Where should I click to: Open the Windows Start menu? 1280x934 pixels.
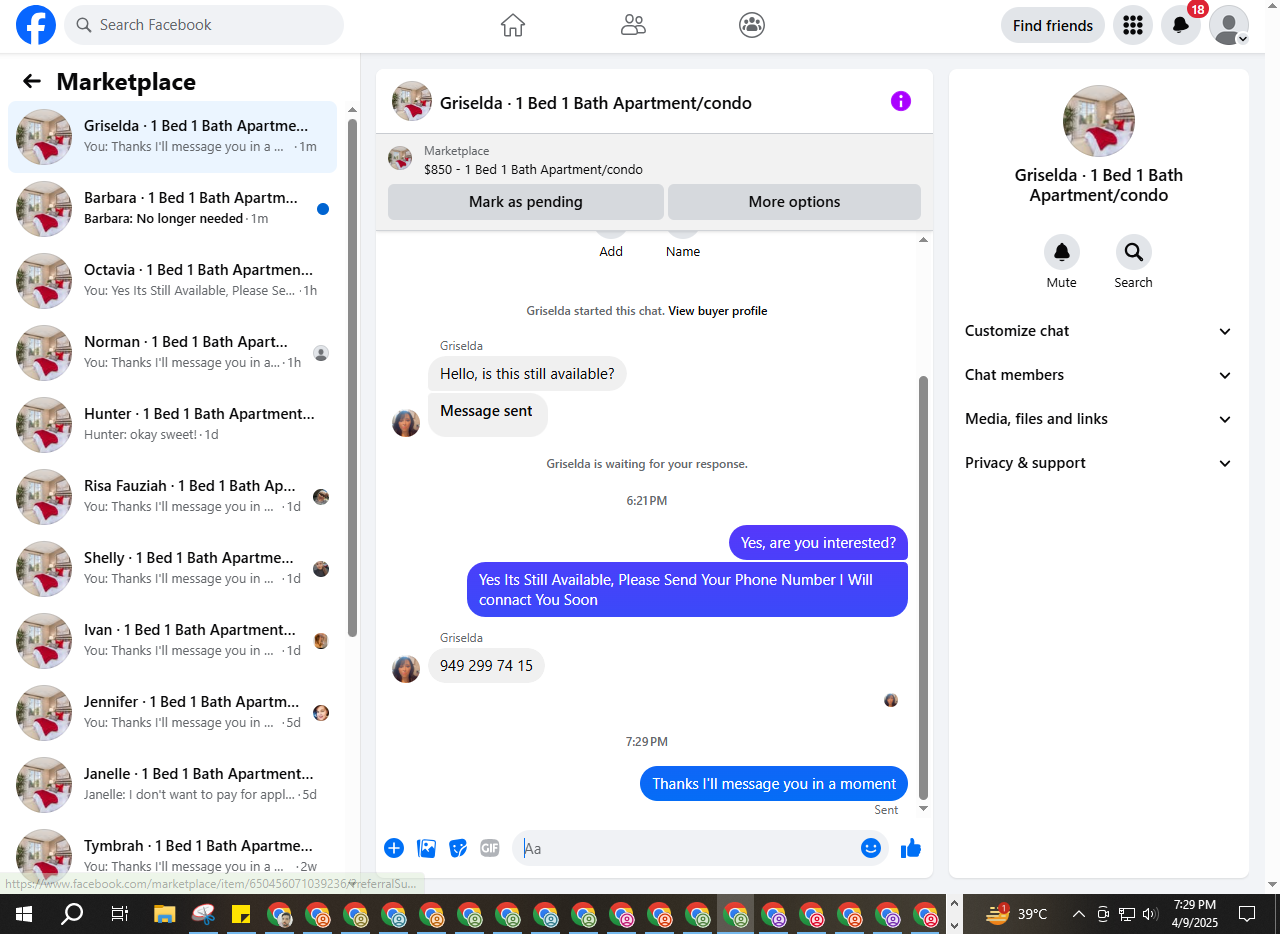(x=23, y=914)
